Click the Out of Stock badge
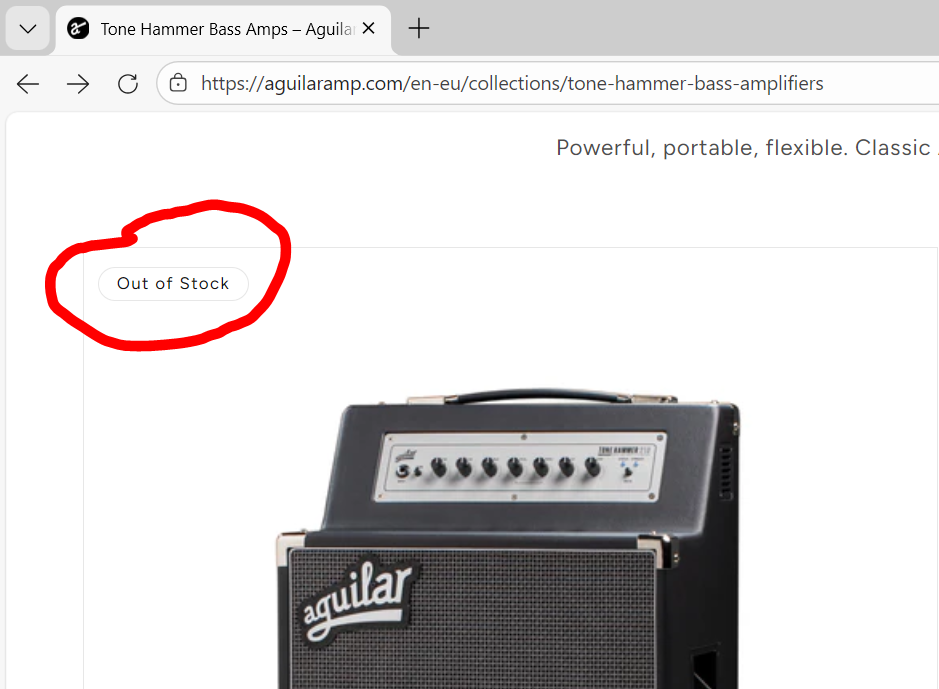Screen dimensions: 939x689 [173, 284]
